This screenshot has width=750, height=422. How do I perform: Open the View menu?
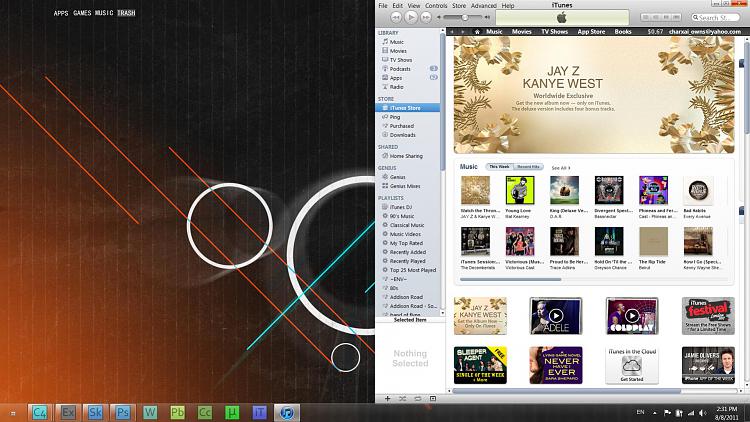(414, 6)
